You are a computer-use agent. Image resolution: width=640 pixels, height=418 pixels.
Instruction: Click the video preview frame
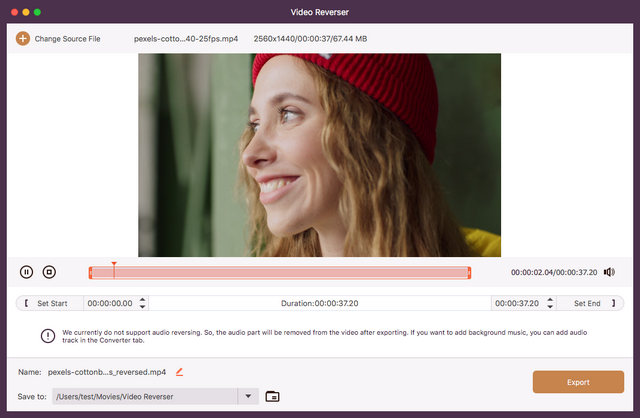(319, 155)
